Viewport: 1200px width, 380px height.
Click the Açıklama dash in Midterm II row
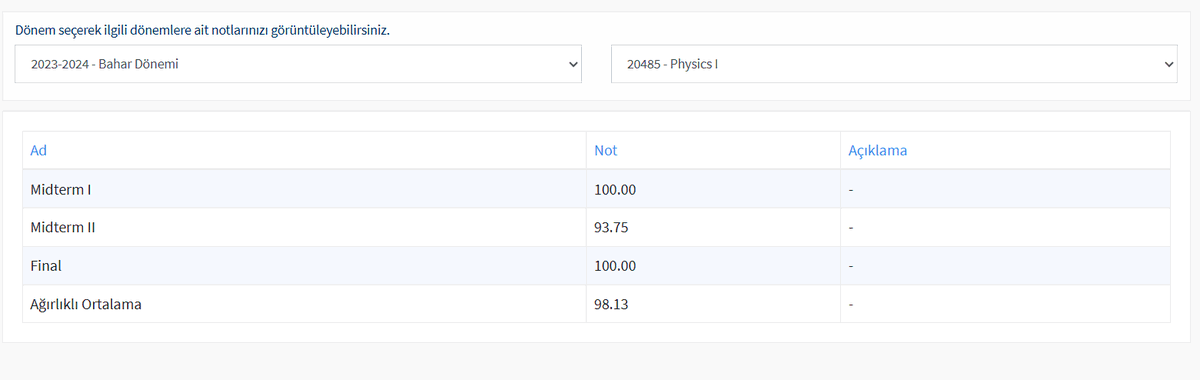coord(851,227)
